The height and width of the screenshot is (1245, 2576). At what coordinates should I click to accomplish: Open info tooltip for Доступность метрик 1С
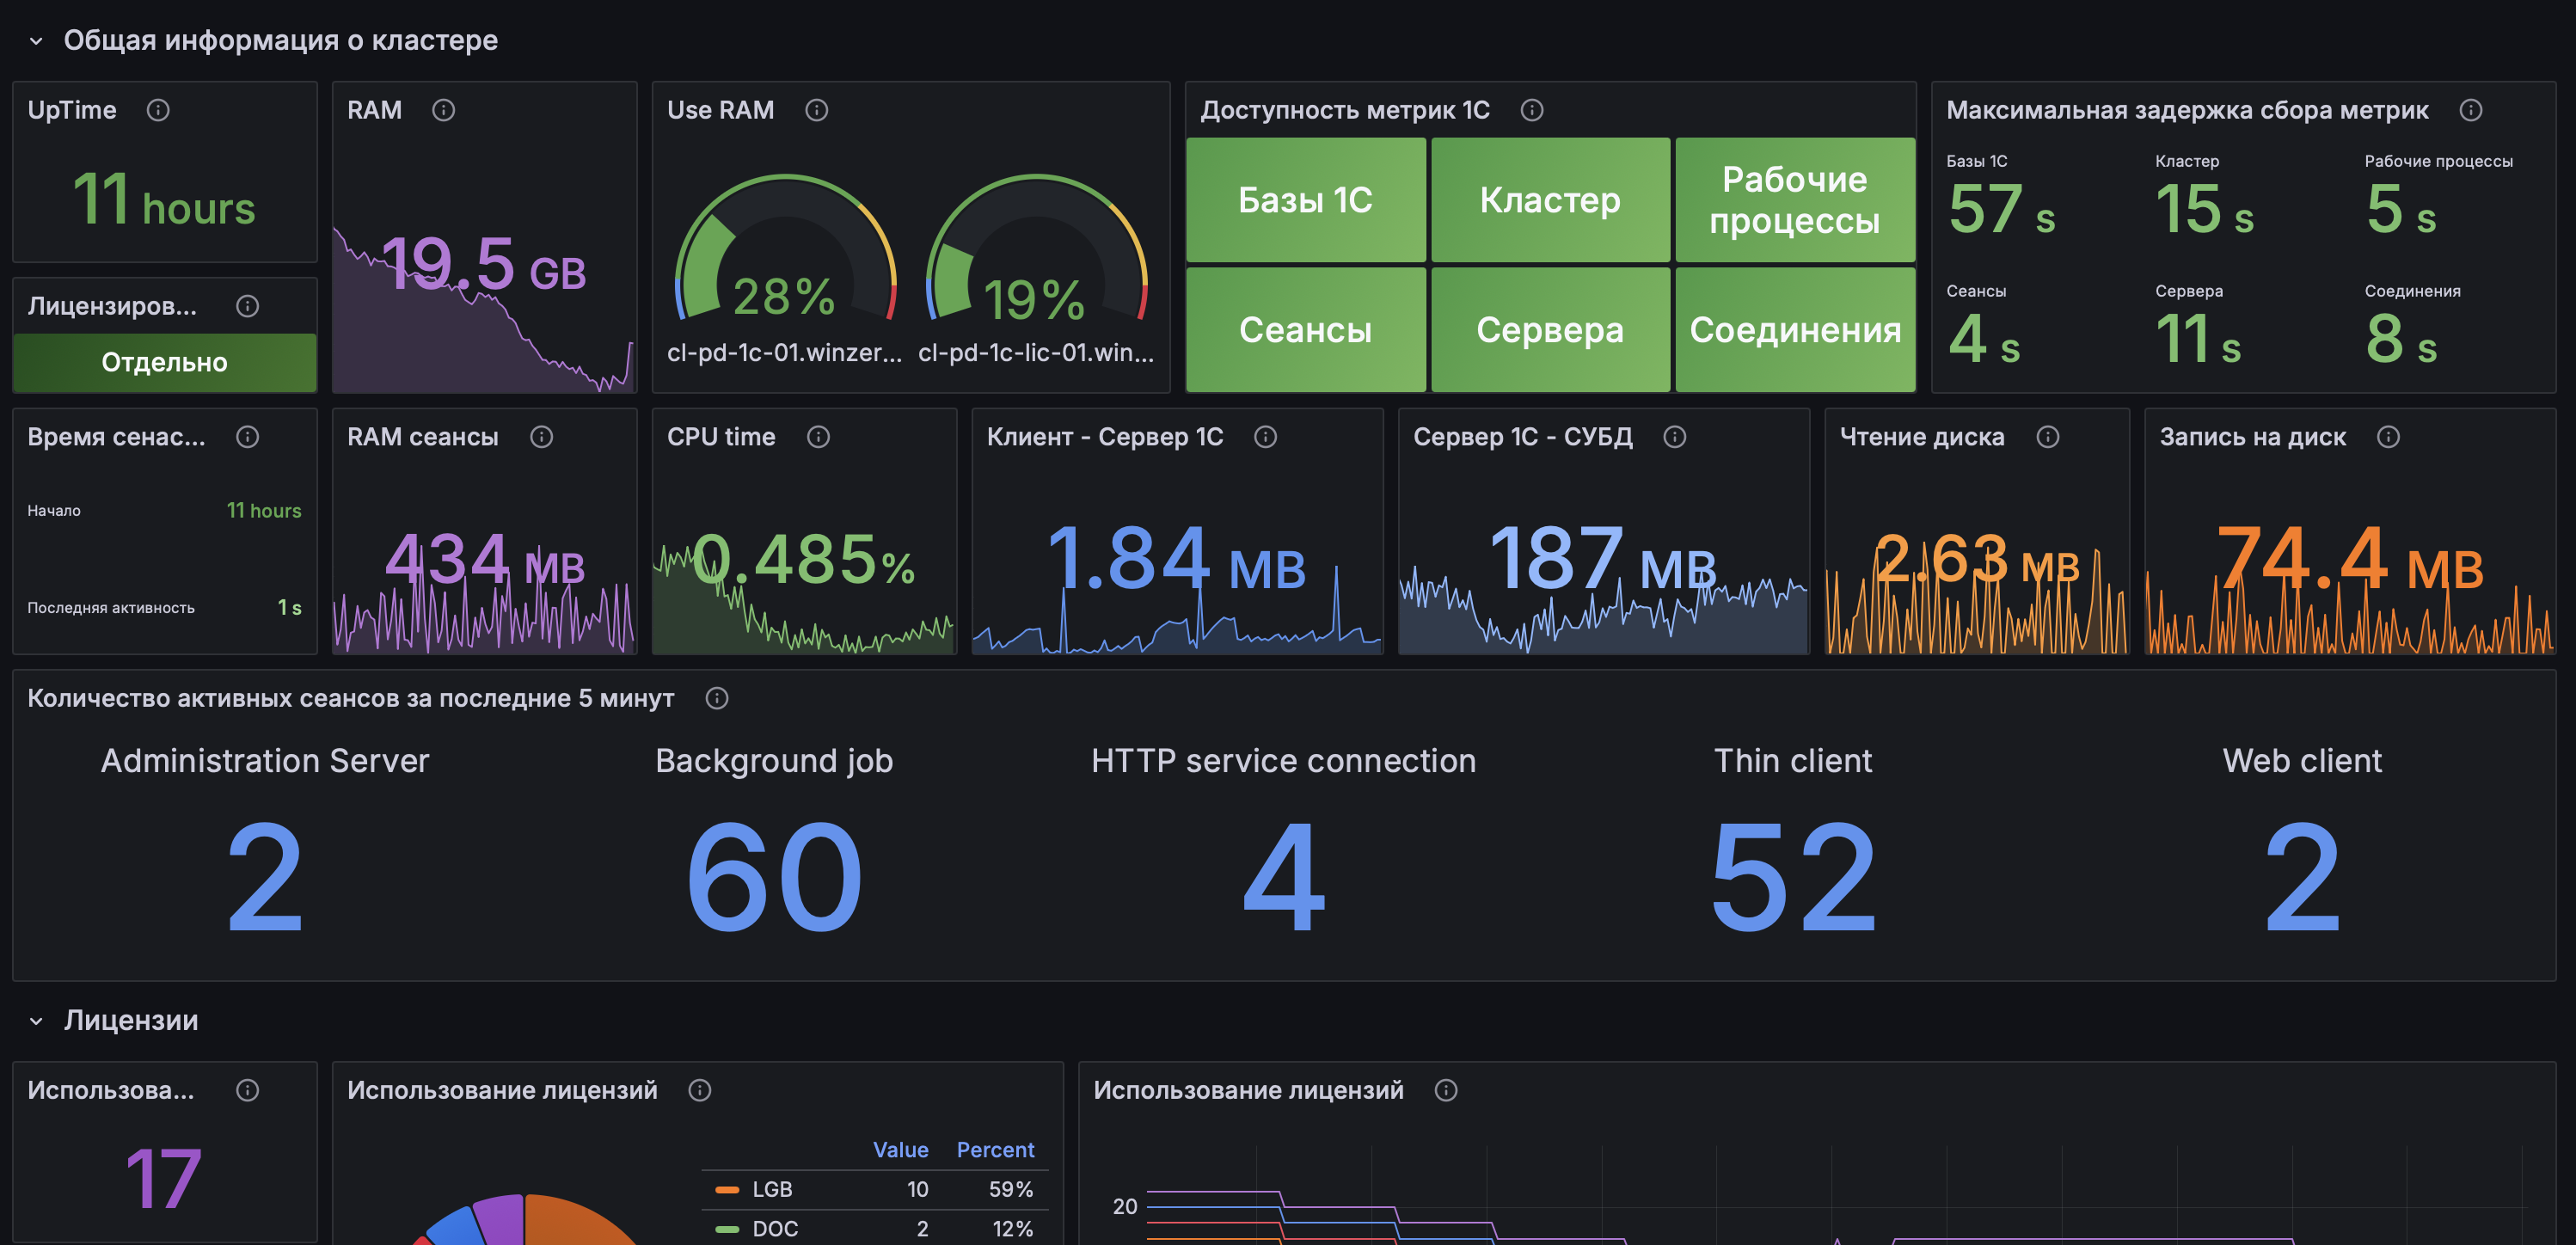(1531, 110)
